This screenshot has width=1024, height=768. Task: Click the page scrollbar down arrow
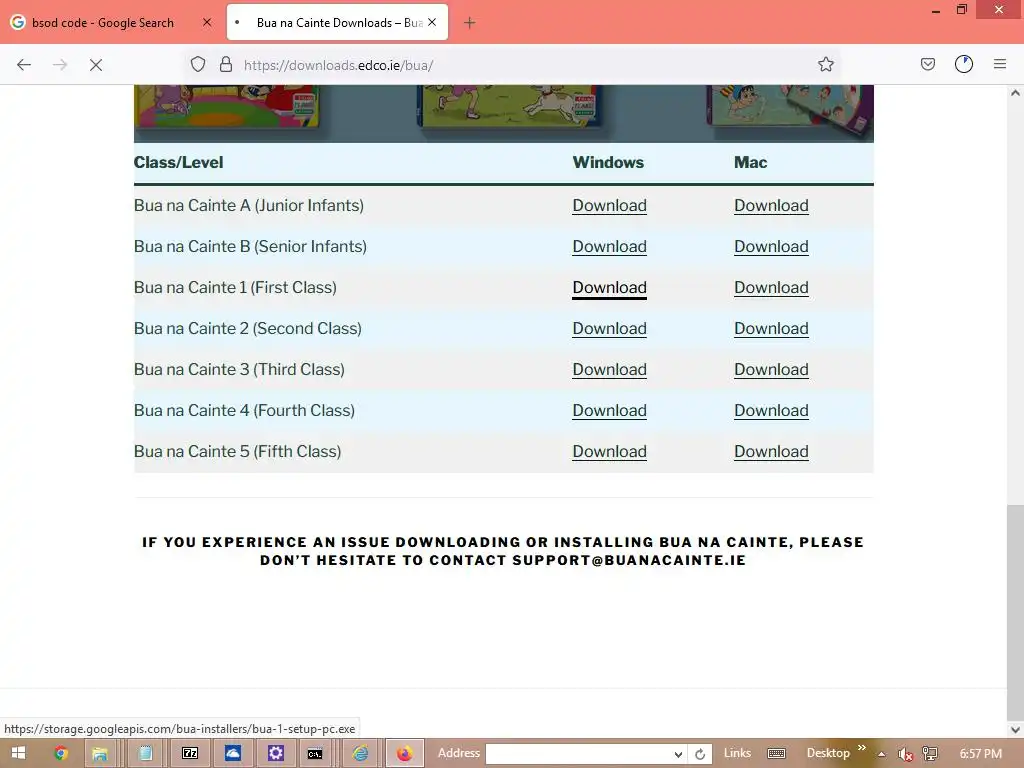tap(1015, 729)
